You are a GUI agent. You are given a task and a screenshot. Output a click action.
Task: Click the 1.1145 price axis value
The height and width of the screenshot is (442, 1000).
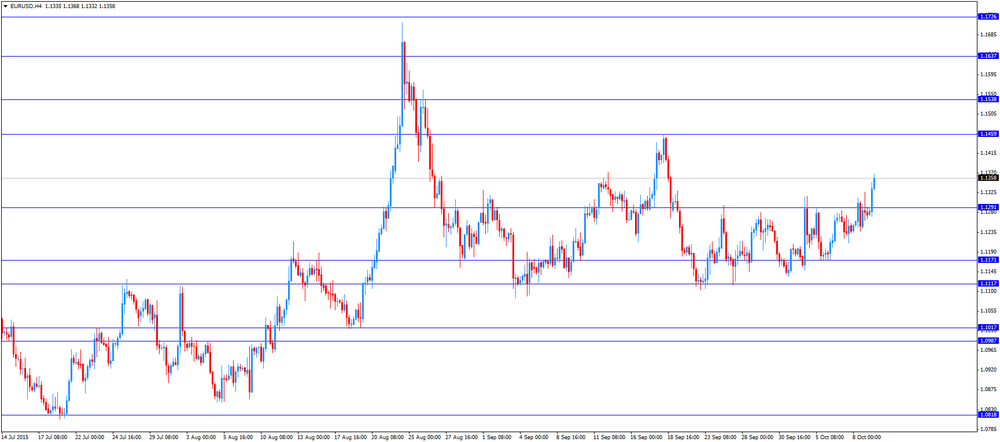pos(987,272)
